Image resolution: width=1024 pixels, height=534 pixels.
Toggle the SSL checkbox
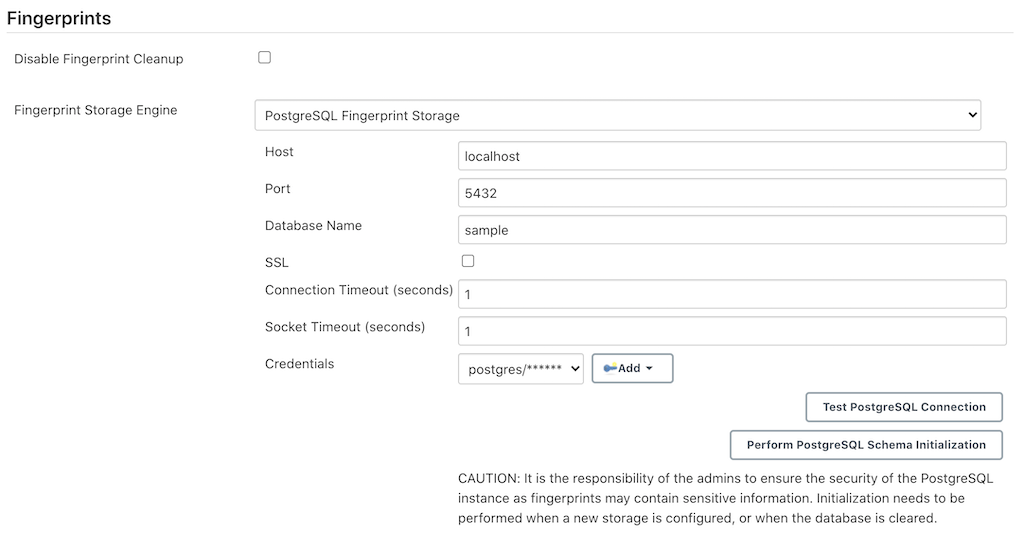[468, 261]
